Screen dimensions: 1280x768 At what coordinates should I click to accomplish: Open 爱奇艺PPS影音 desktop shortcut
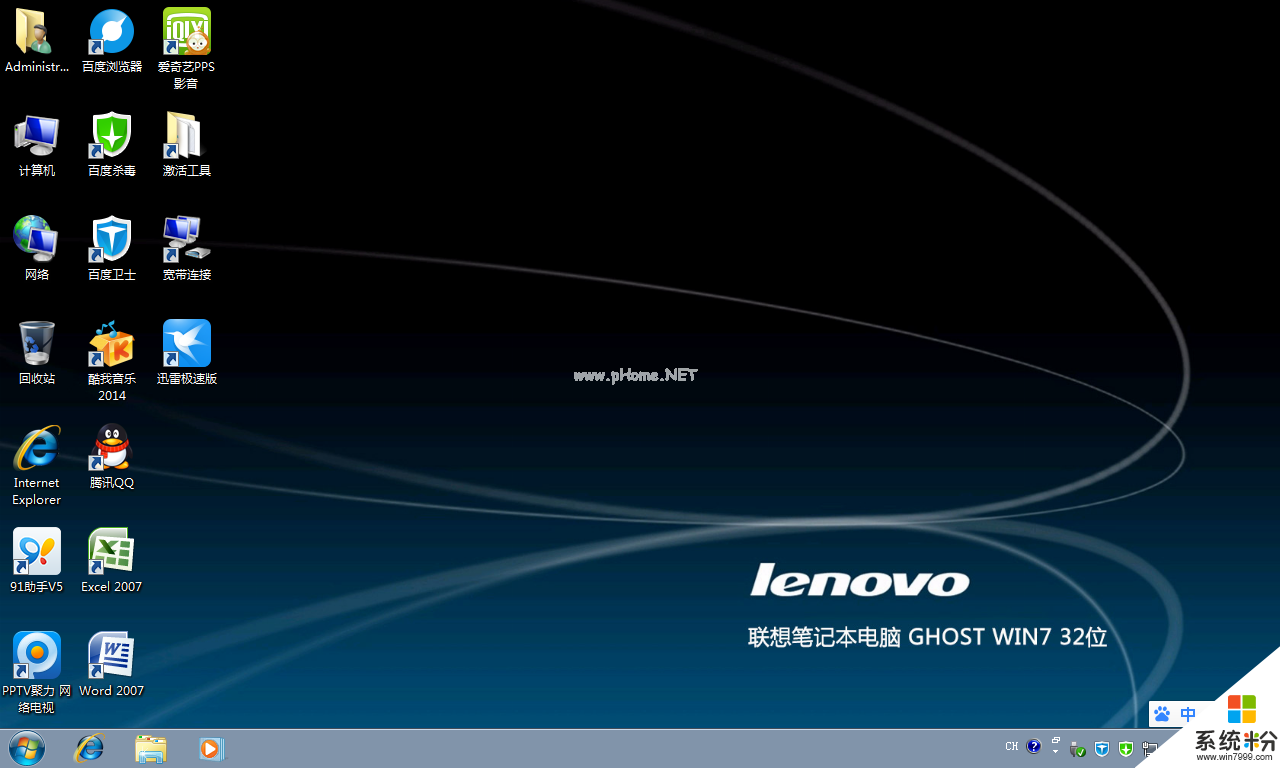187,48
